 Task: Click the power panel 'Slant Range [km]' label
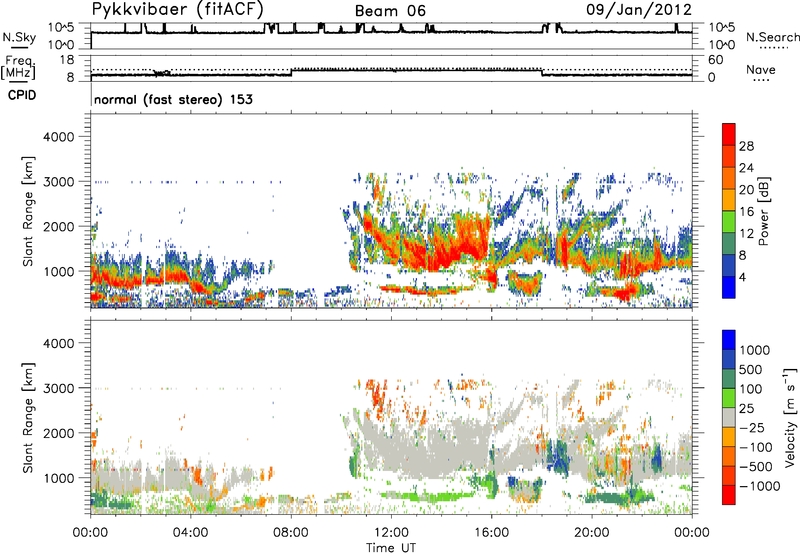click(28, 211)
